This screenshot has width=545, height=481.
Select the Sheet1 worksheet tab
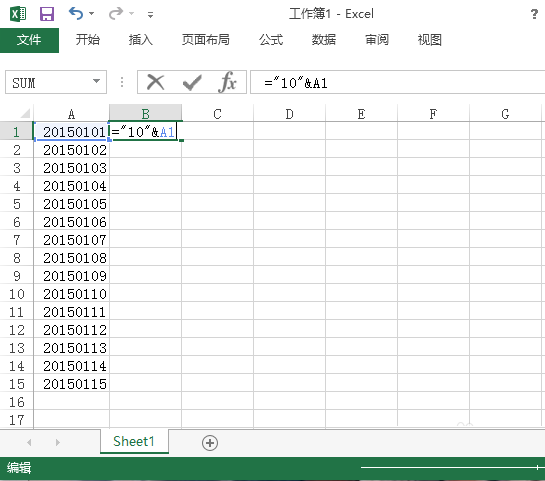click(x=134, y=441)
